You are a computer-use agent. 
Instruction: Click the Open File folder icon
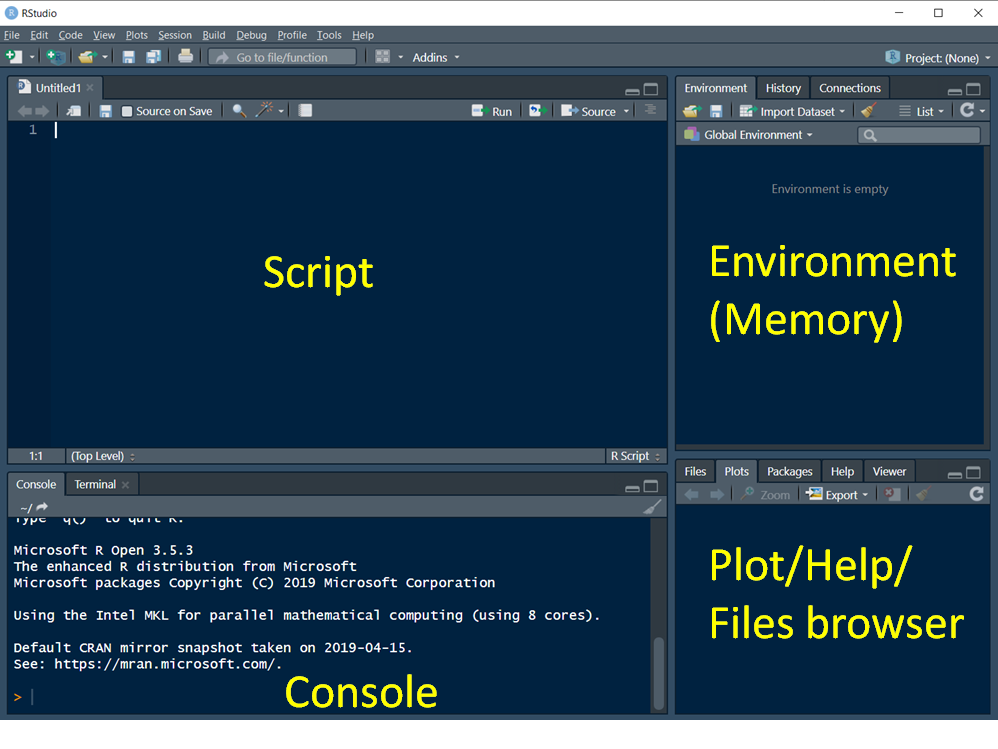pos(87,57)
